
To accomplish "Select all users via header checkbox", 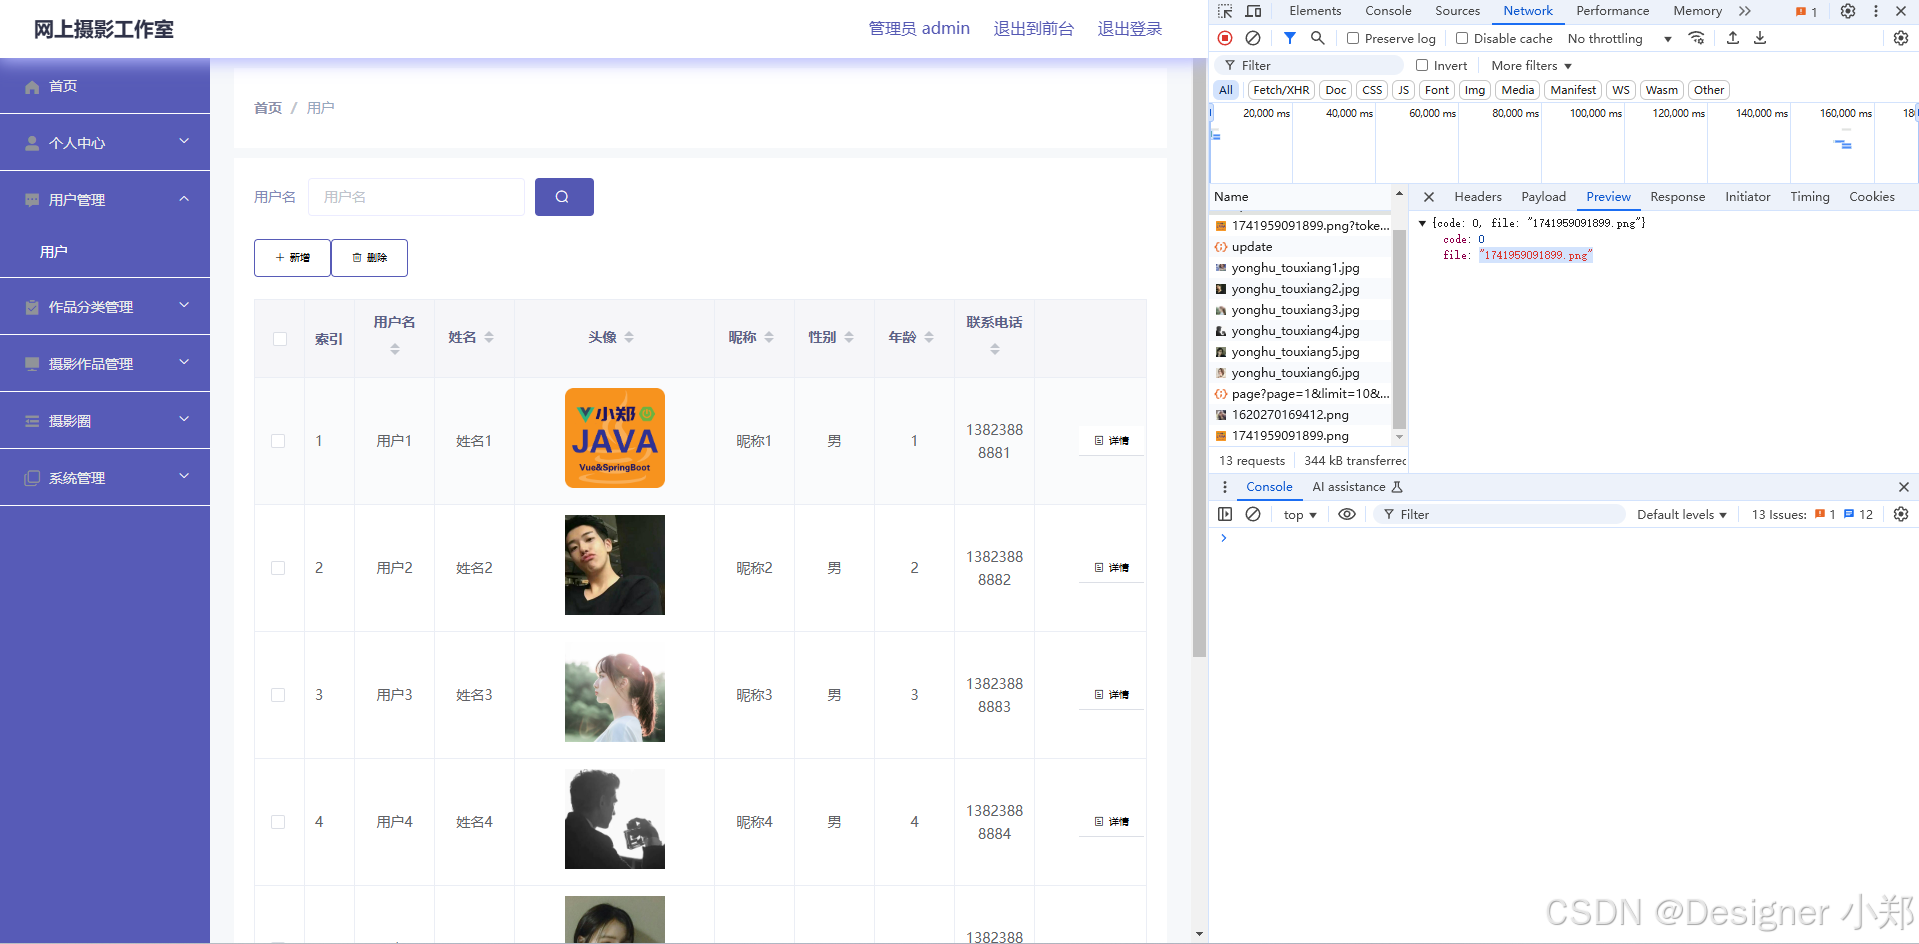I will [x=279, y=339].
